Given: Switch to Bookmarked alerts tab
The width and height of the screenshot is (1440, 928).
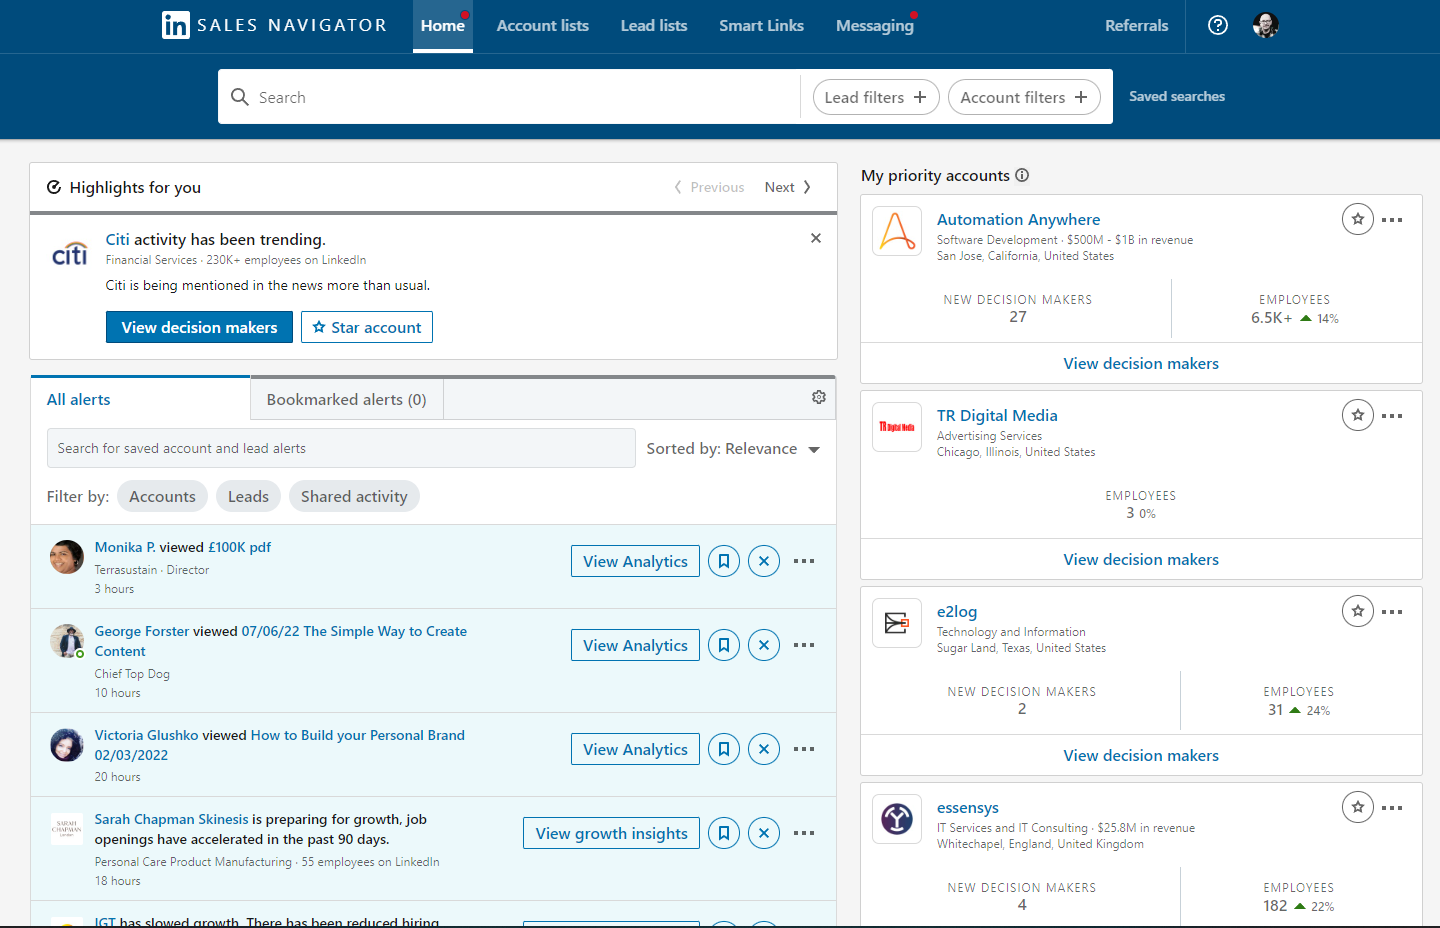Looking at the screenshot, I should point(347,399).
